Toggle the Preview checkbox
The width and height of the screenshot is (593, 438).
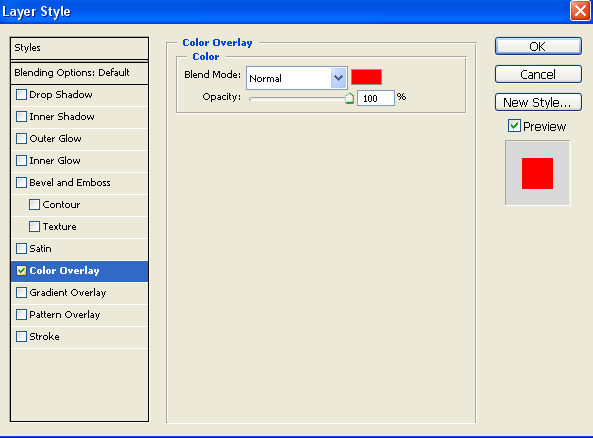[x=514, y=126]
